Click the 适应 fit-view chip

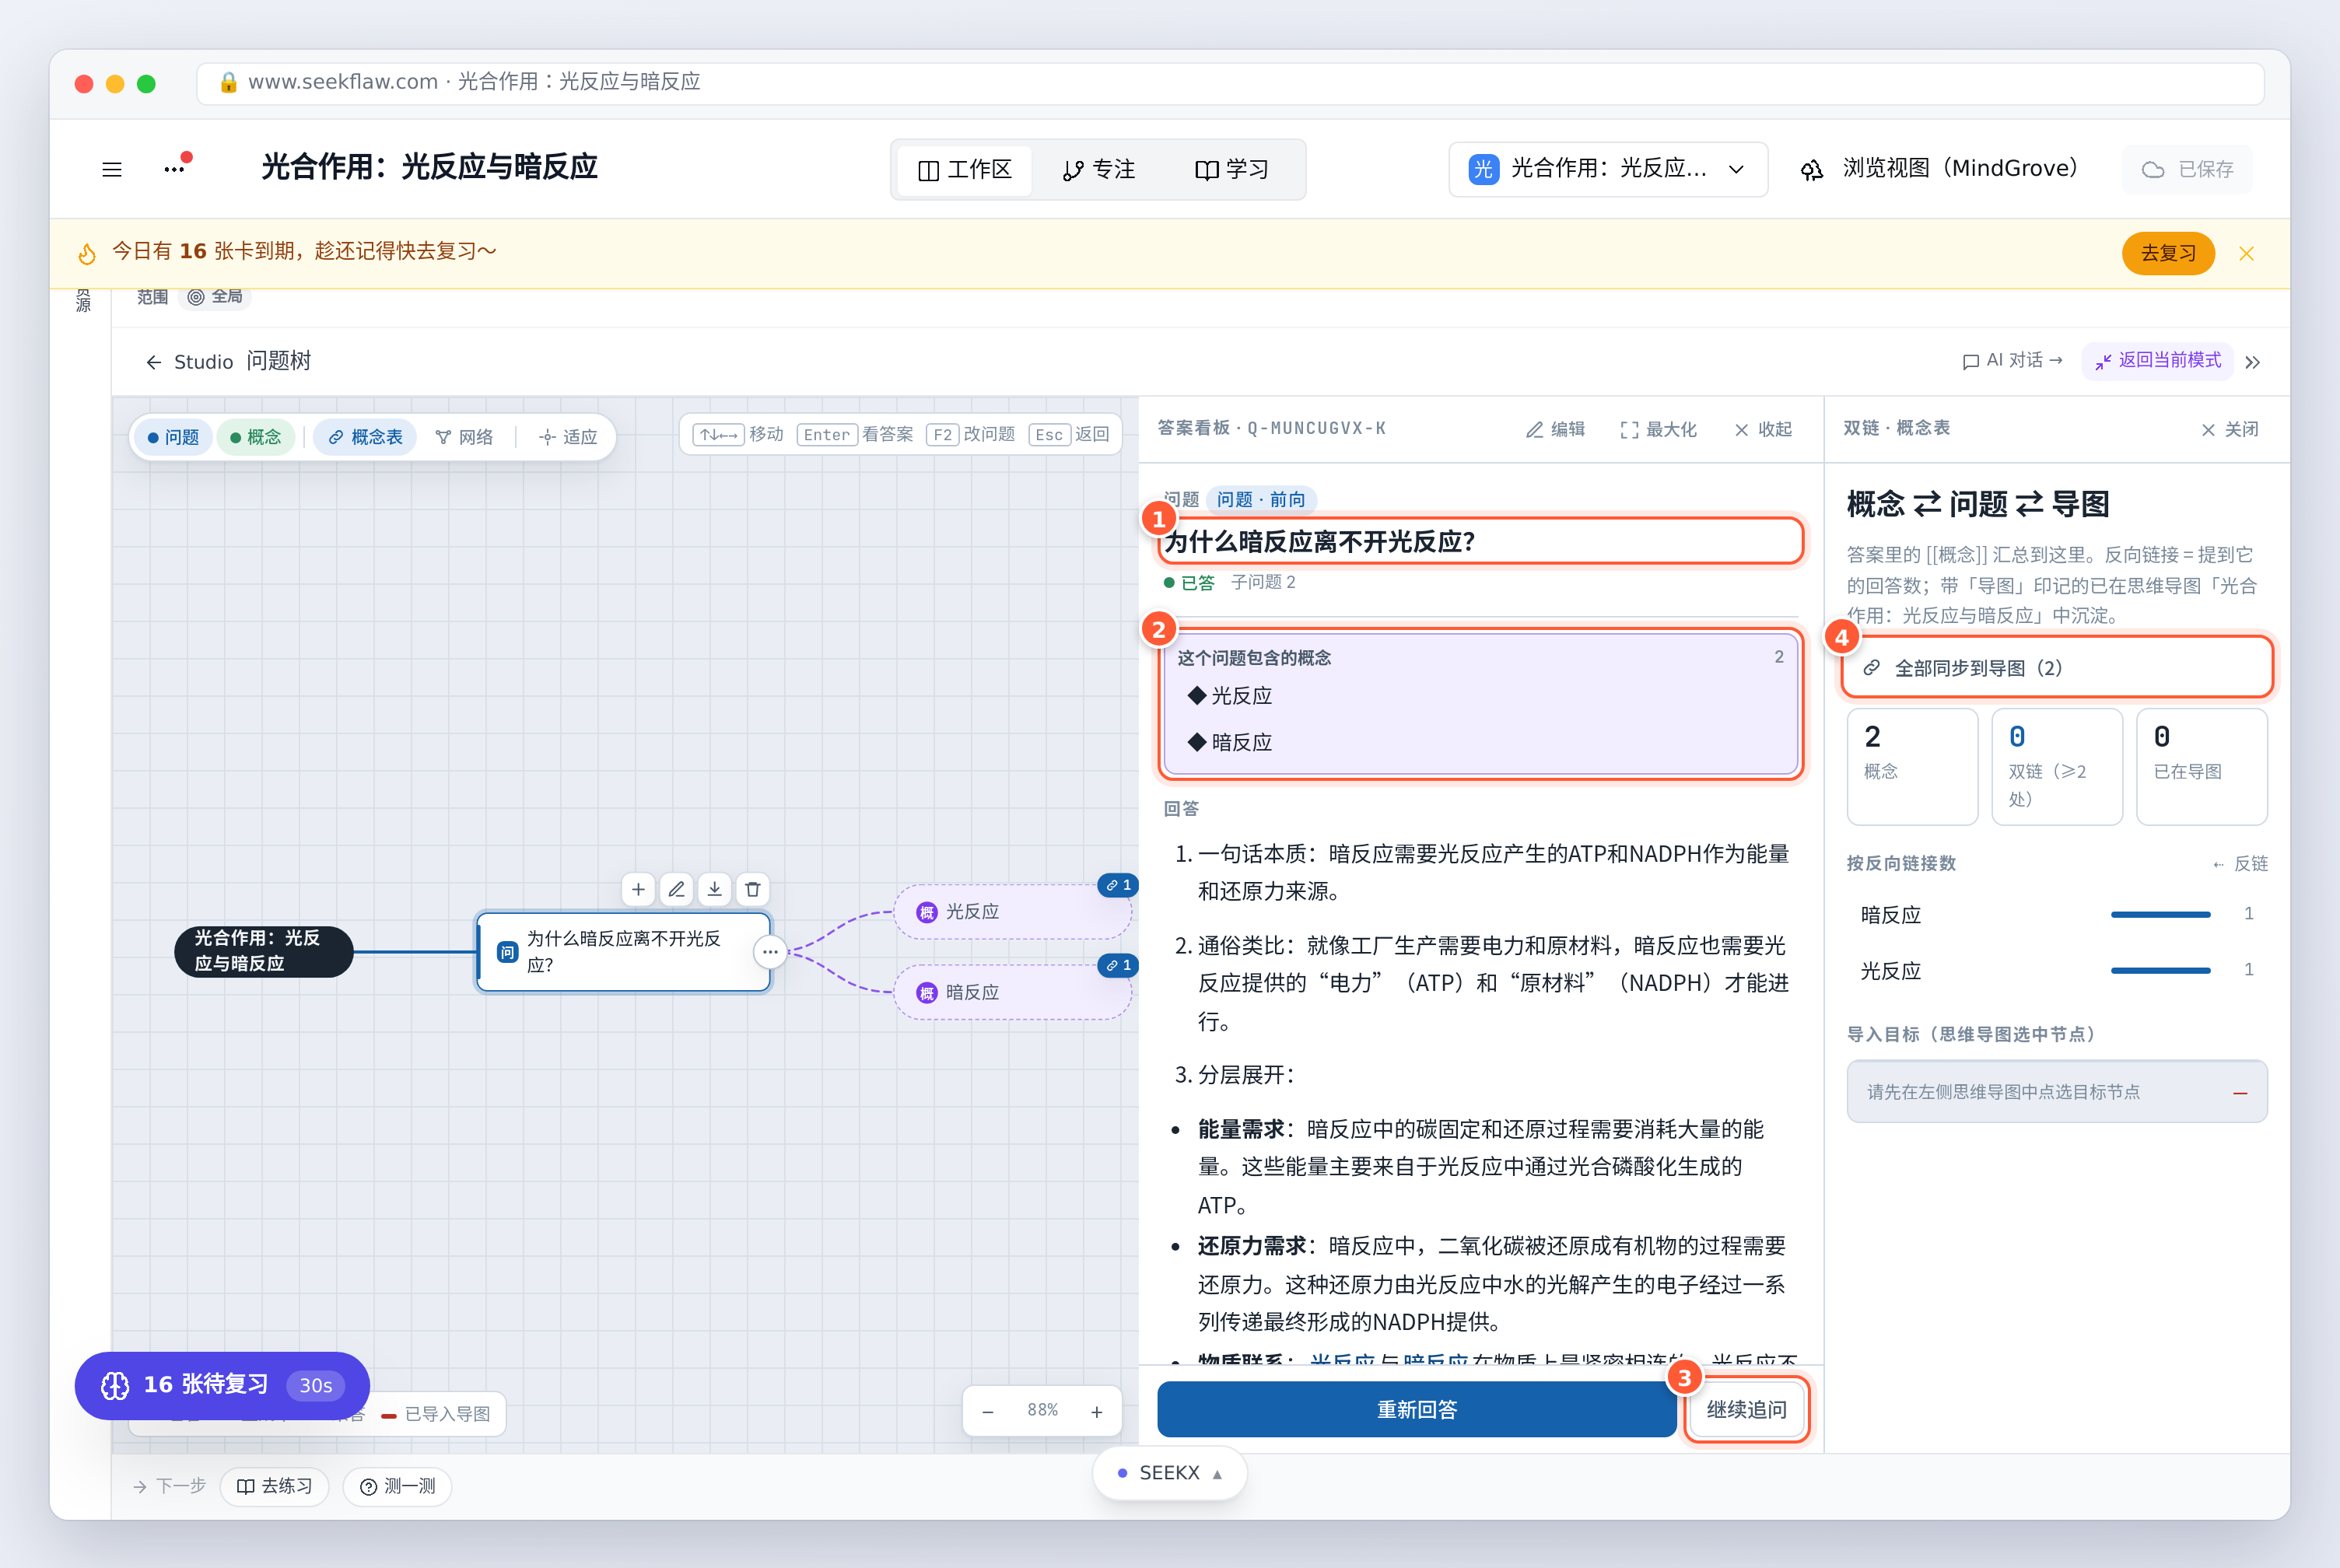[568, 437]
